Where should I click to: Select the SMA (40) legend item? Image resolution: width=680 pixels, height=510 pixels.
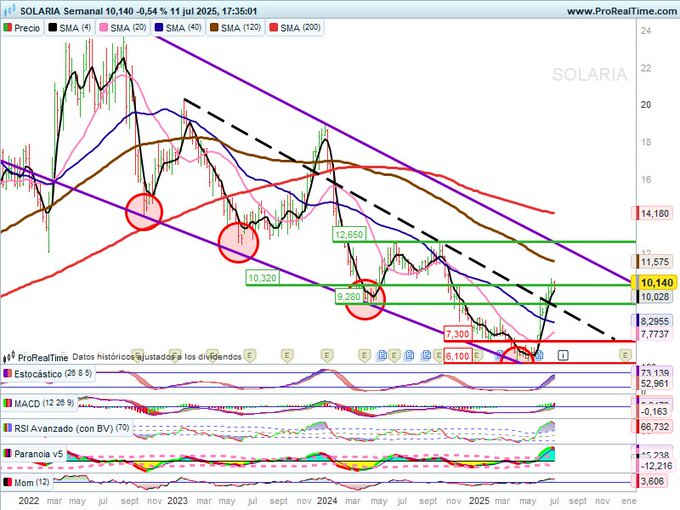click(x=178, y=28)
